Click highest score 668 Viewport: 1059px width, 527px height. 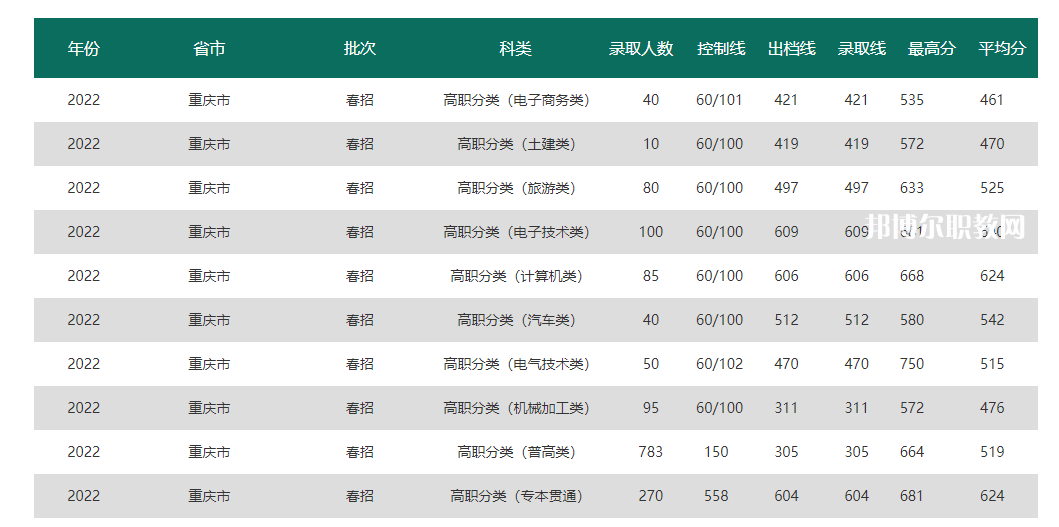coord(912,276)
